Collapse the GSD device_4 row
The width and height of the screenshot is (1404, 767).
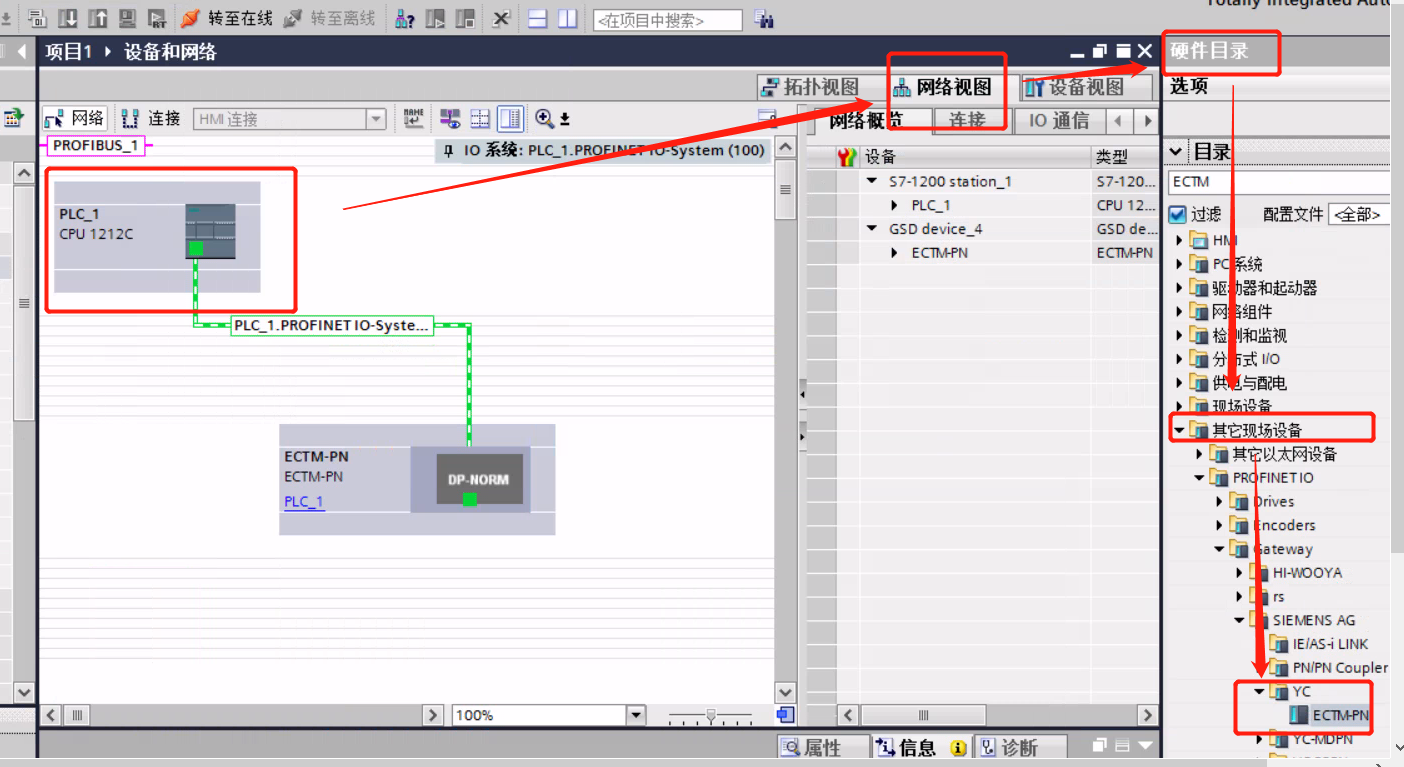873,229
